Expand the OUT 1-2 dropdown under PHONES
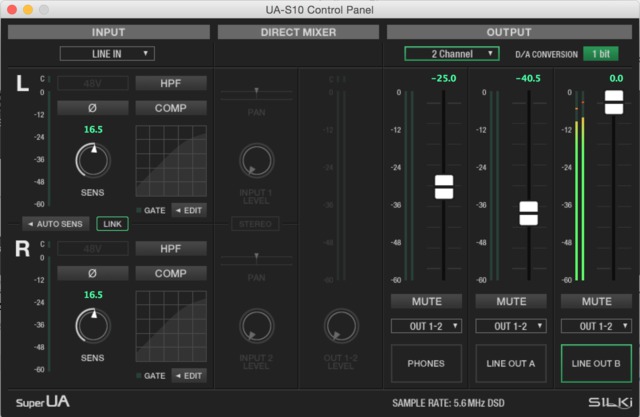The height and width of the screenshot is (417, 640). (426, 325)
